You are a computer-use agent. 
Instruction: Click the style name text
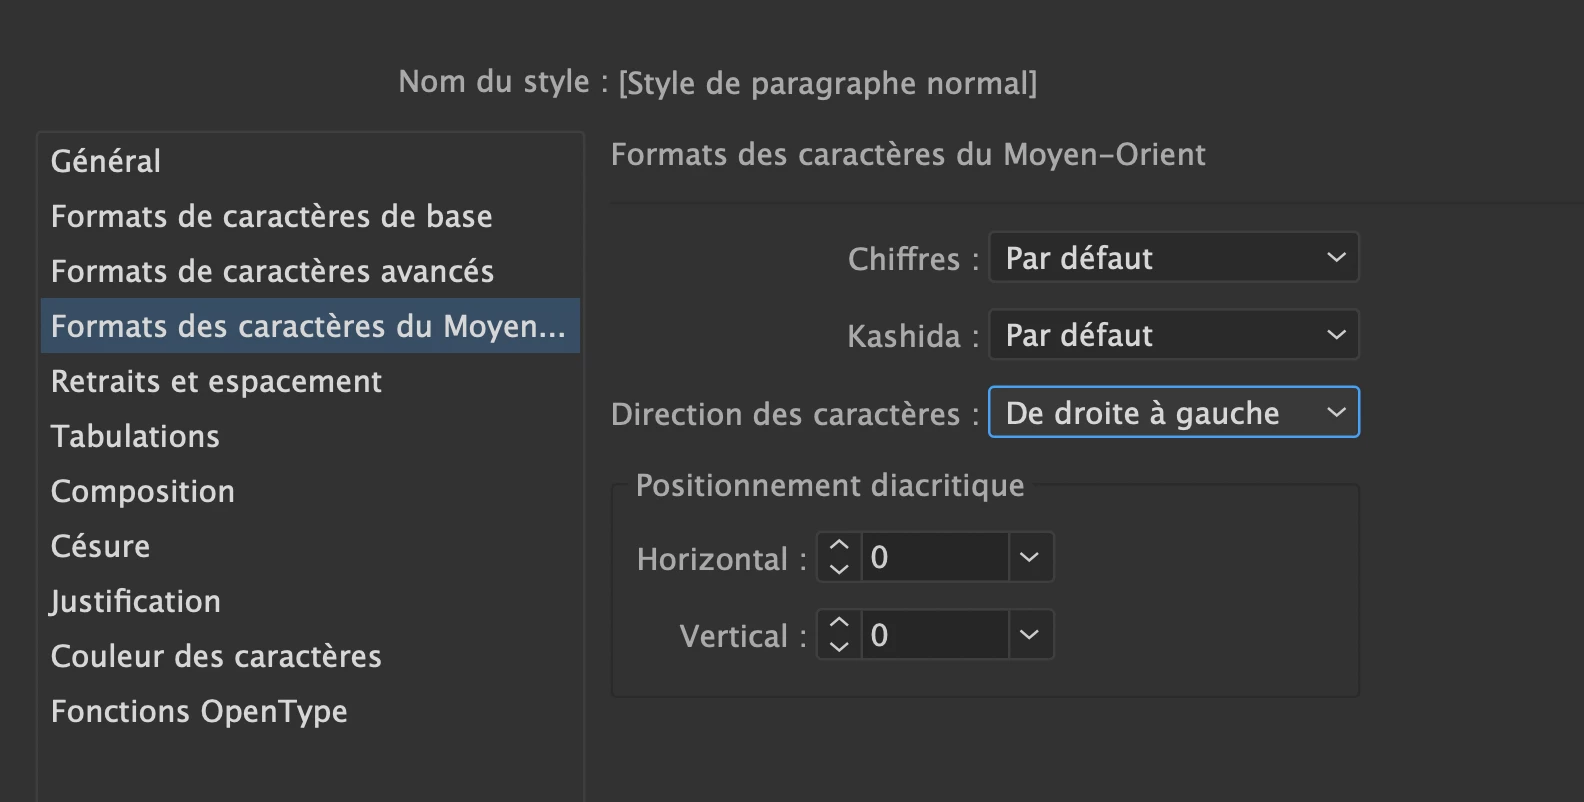[x=828, y=83]
